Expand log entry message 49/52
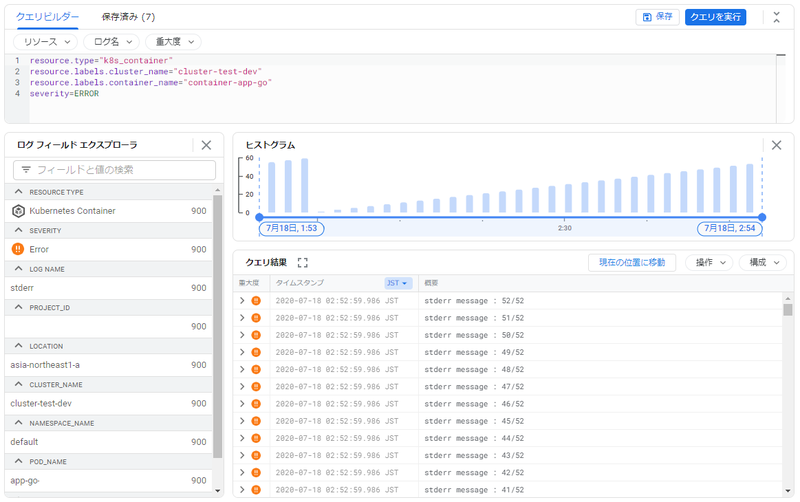 pyautogui.click(x=242, y=353)
